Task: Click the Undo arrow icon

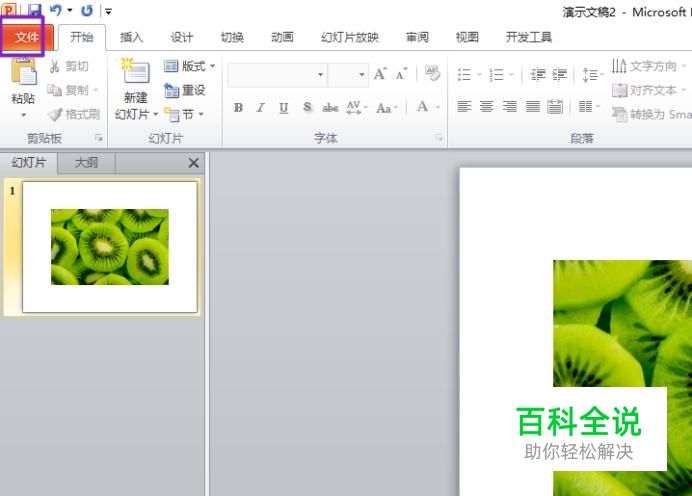Action: 56,10
